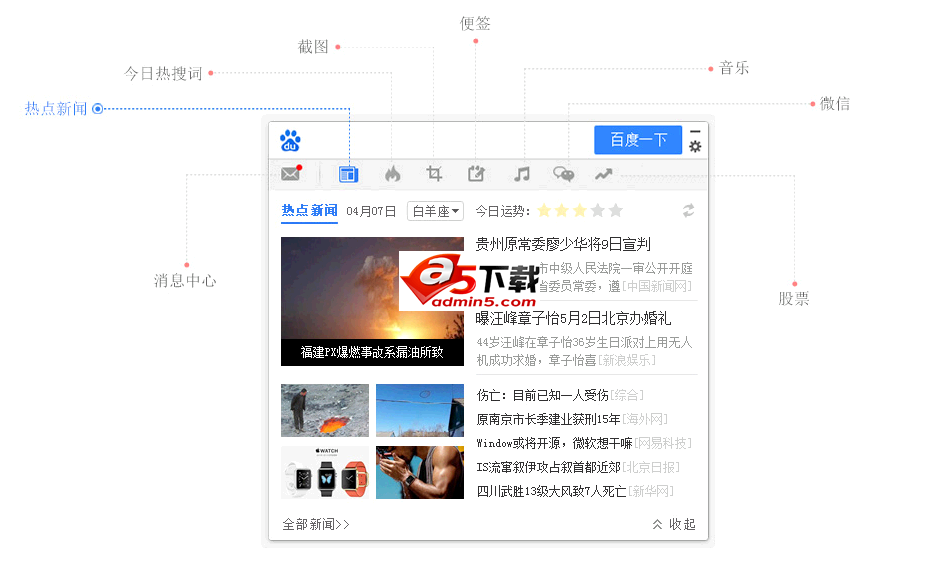Viewport: 939px width, 562px height.
Task: Open news 伤亡:目前已知一人受伤
Action: (542, 395)
